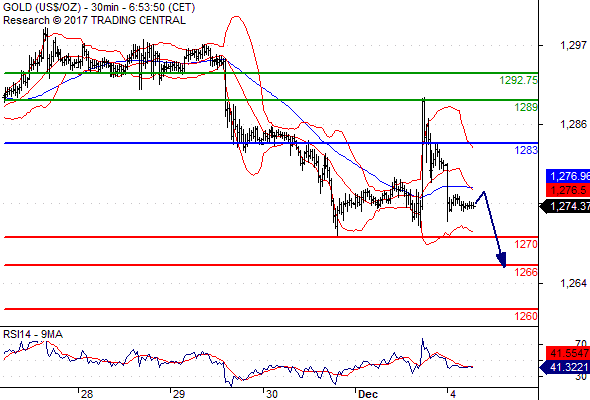Viewport: 590px width, 400px height.
Task: Click the RSI14 - 9MA indicator label
Action: tap(33, 334)
